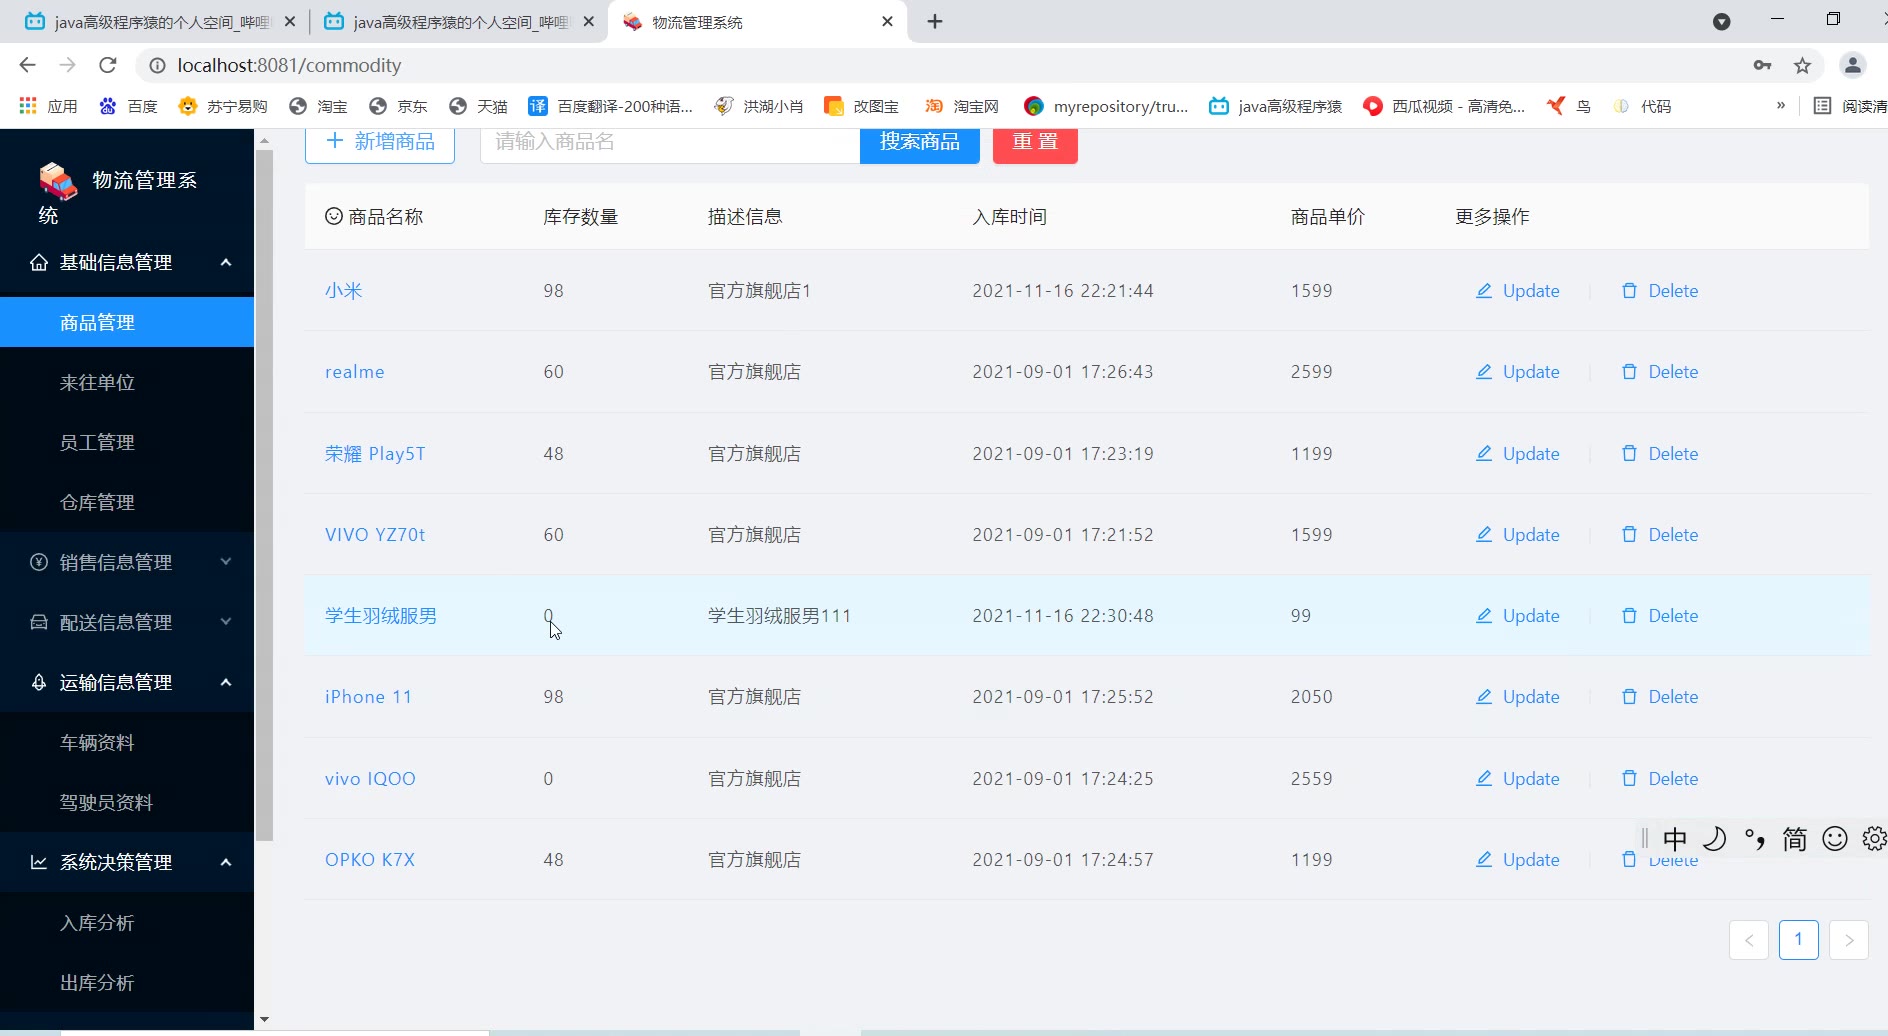
Task: Go to pagination page 1
Action: (x=1798, y=939)
